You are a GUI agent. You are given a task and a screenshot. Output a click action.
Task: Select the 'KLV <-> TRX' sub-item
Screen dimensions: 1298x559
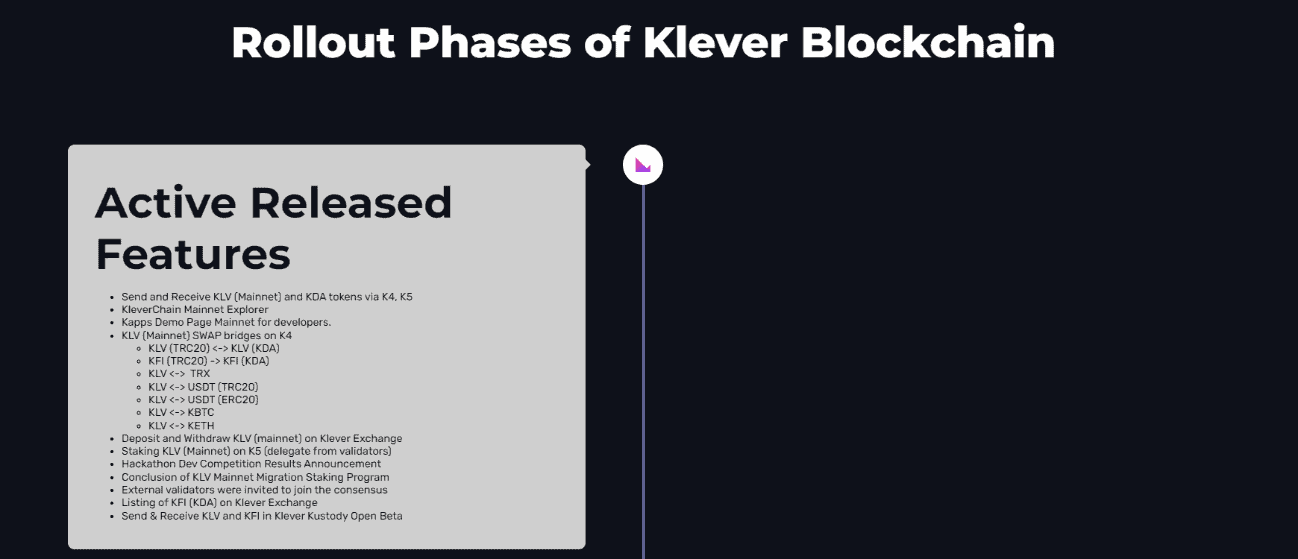[179, 374]
